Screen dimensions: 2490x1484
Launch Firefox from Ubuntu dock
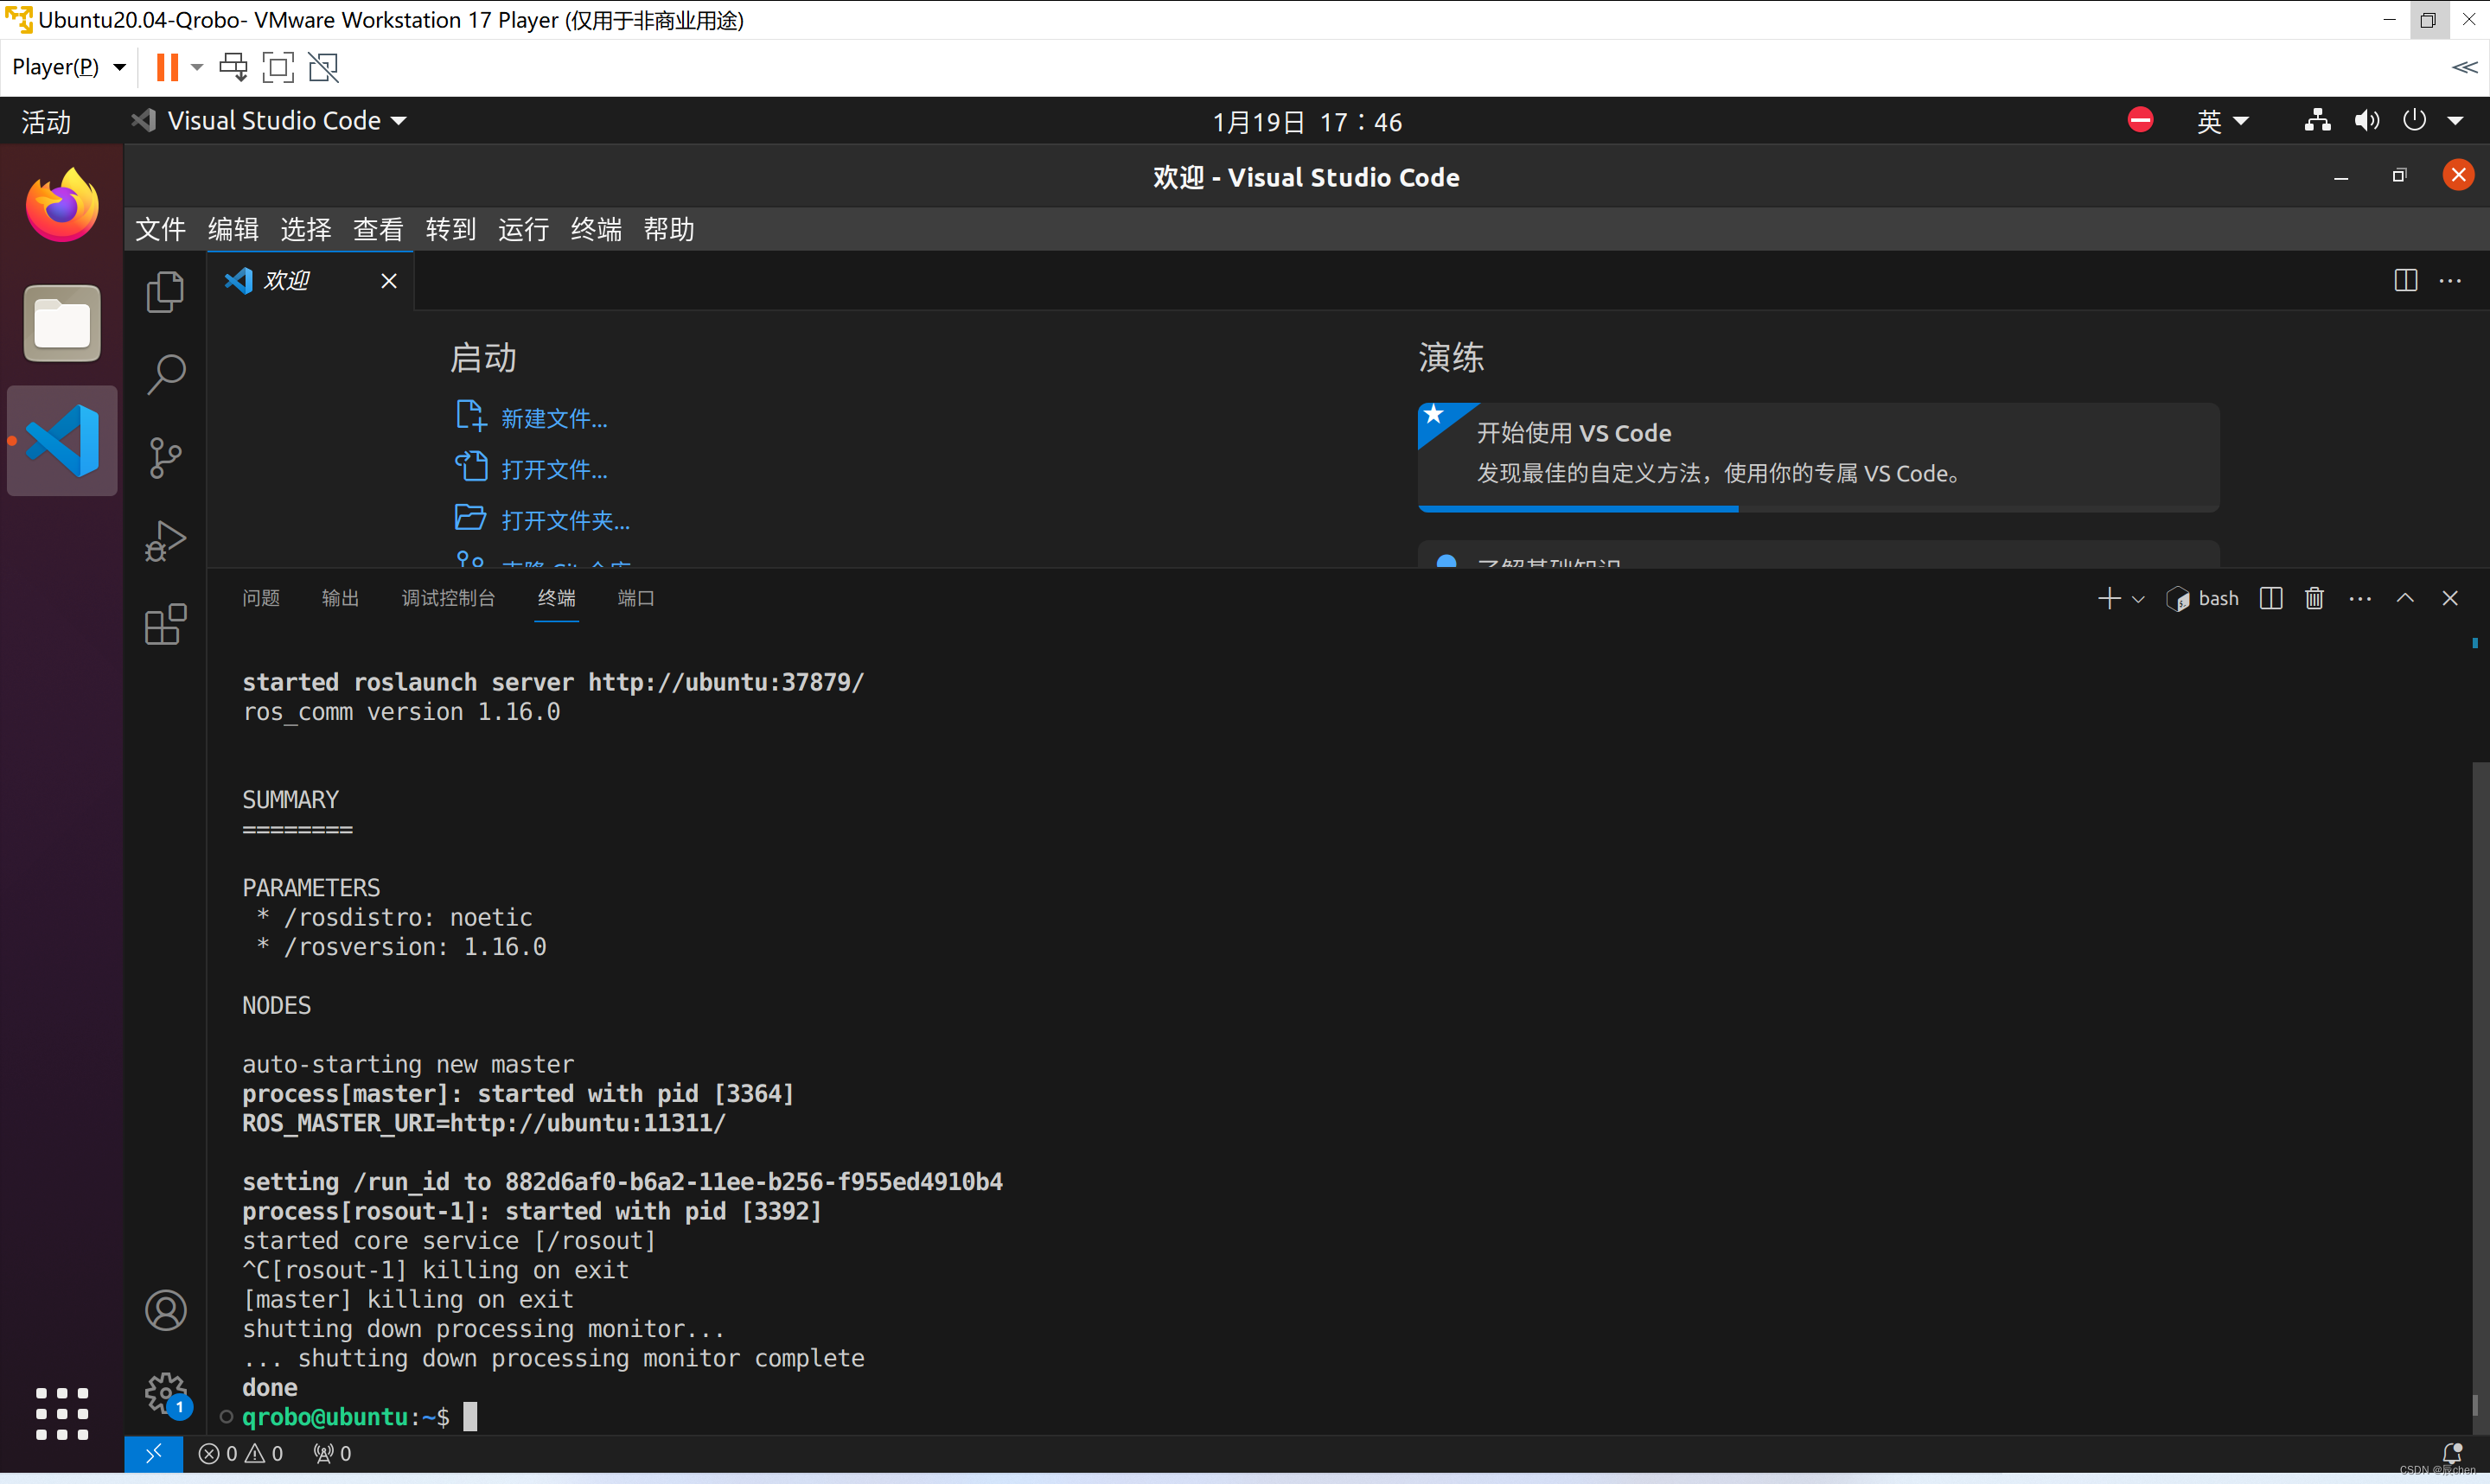[62, 206]
